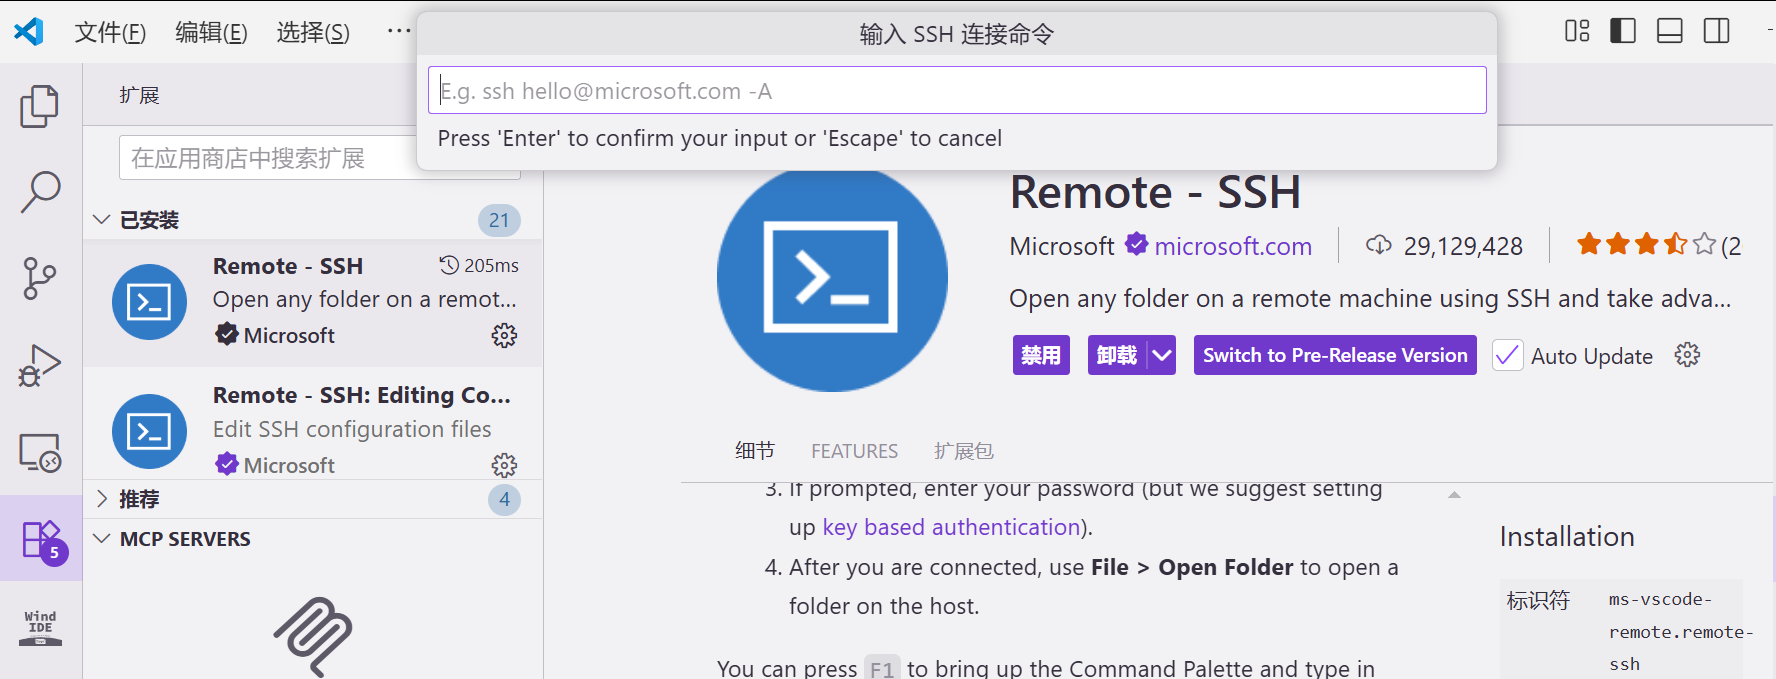Click the large Remote - SSH logo
The height and width of the screenshot is (679, 1776).
click(x=832, y=277)
